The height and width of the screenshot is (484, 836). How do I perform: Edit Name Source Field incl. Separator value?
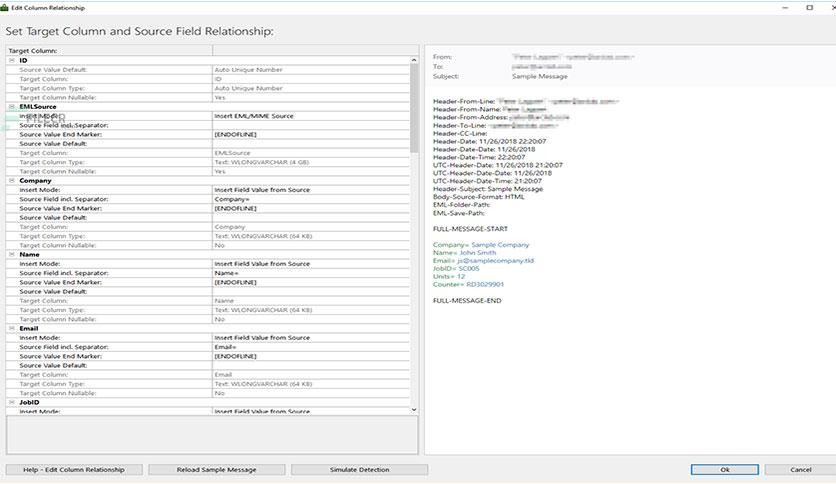click(x=311, y=273)
